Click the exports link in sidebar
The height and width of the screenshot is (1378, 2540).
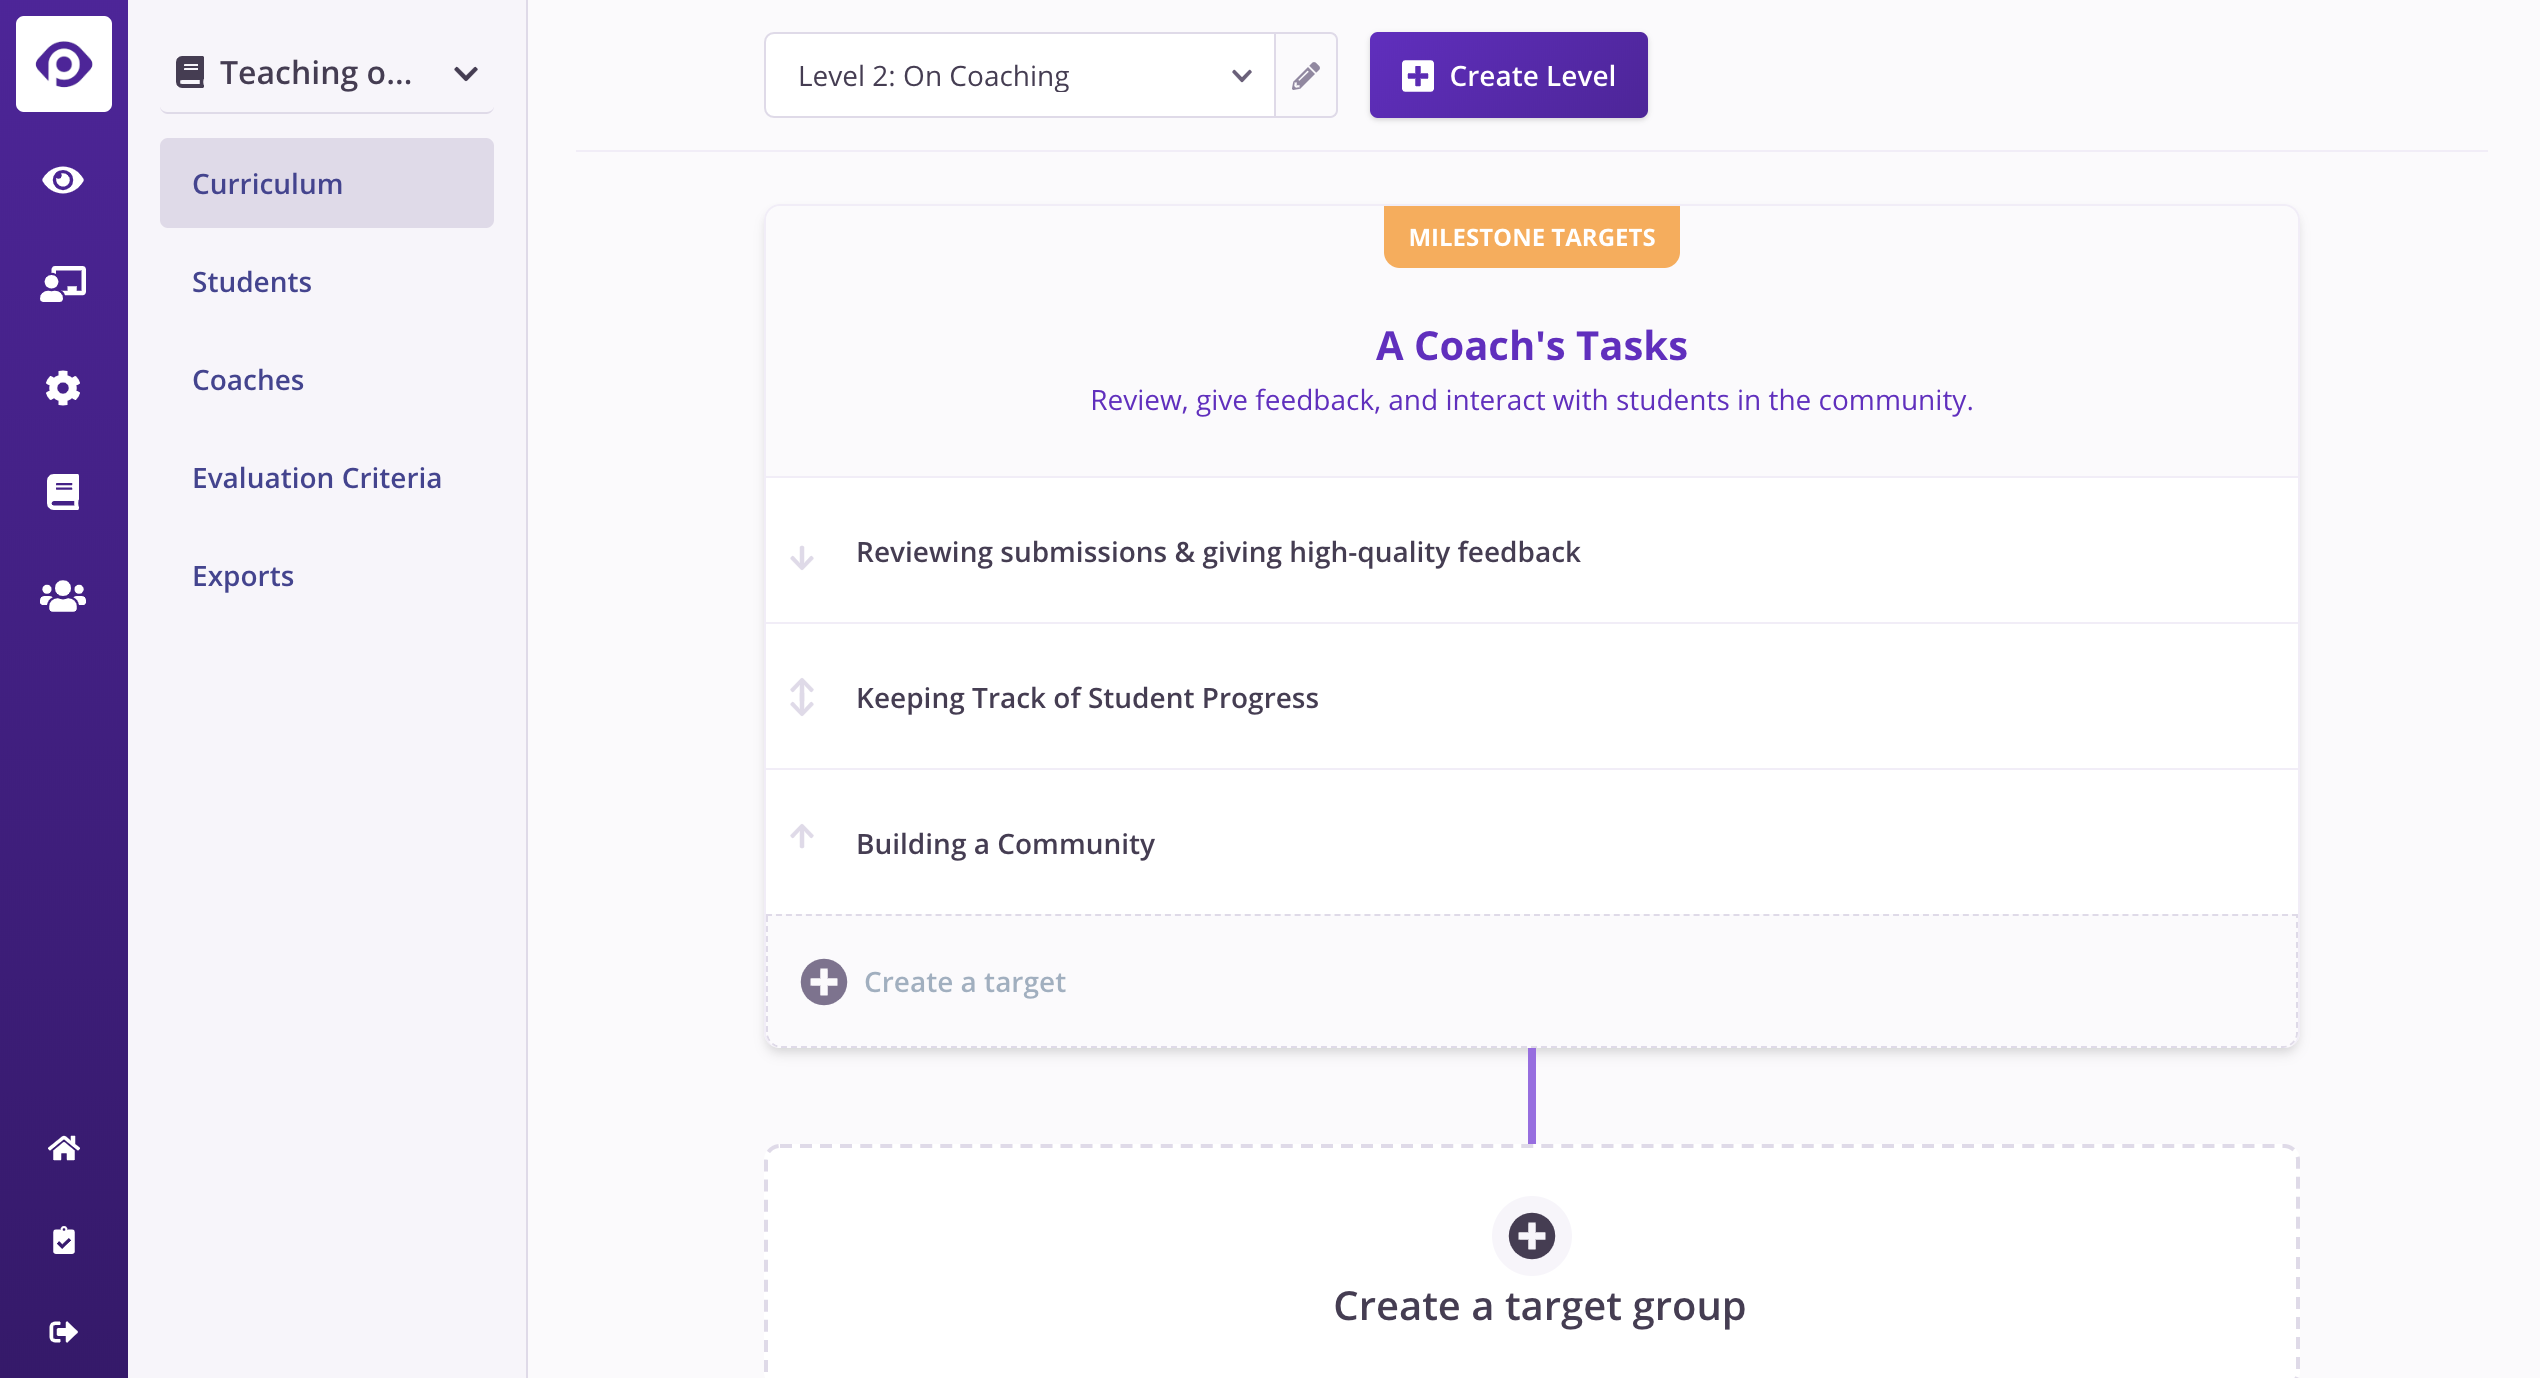tap(243, 574)
